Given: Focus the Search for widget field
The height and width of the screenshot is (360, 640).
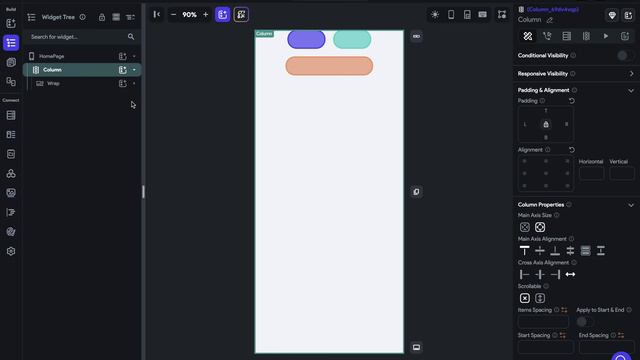Looking at the screenshot, I should tap(82, 37).
